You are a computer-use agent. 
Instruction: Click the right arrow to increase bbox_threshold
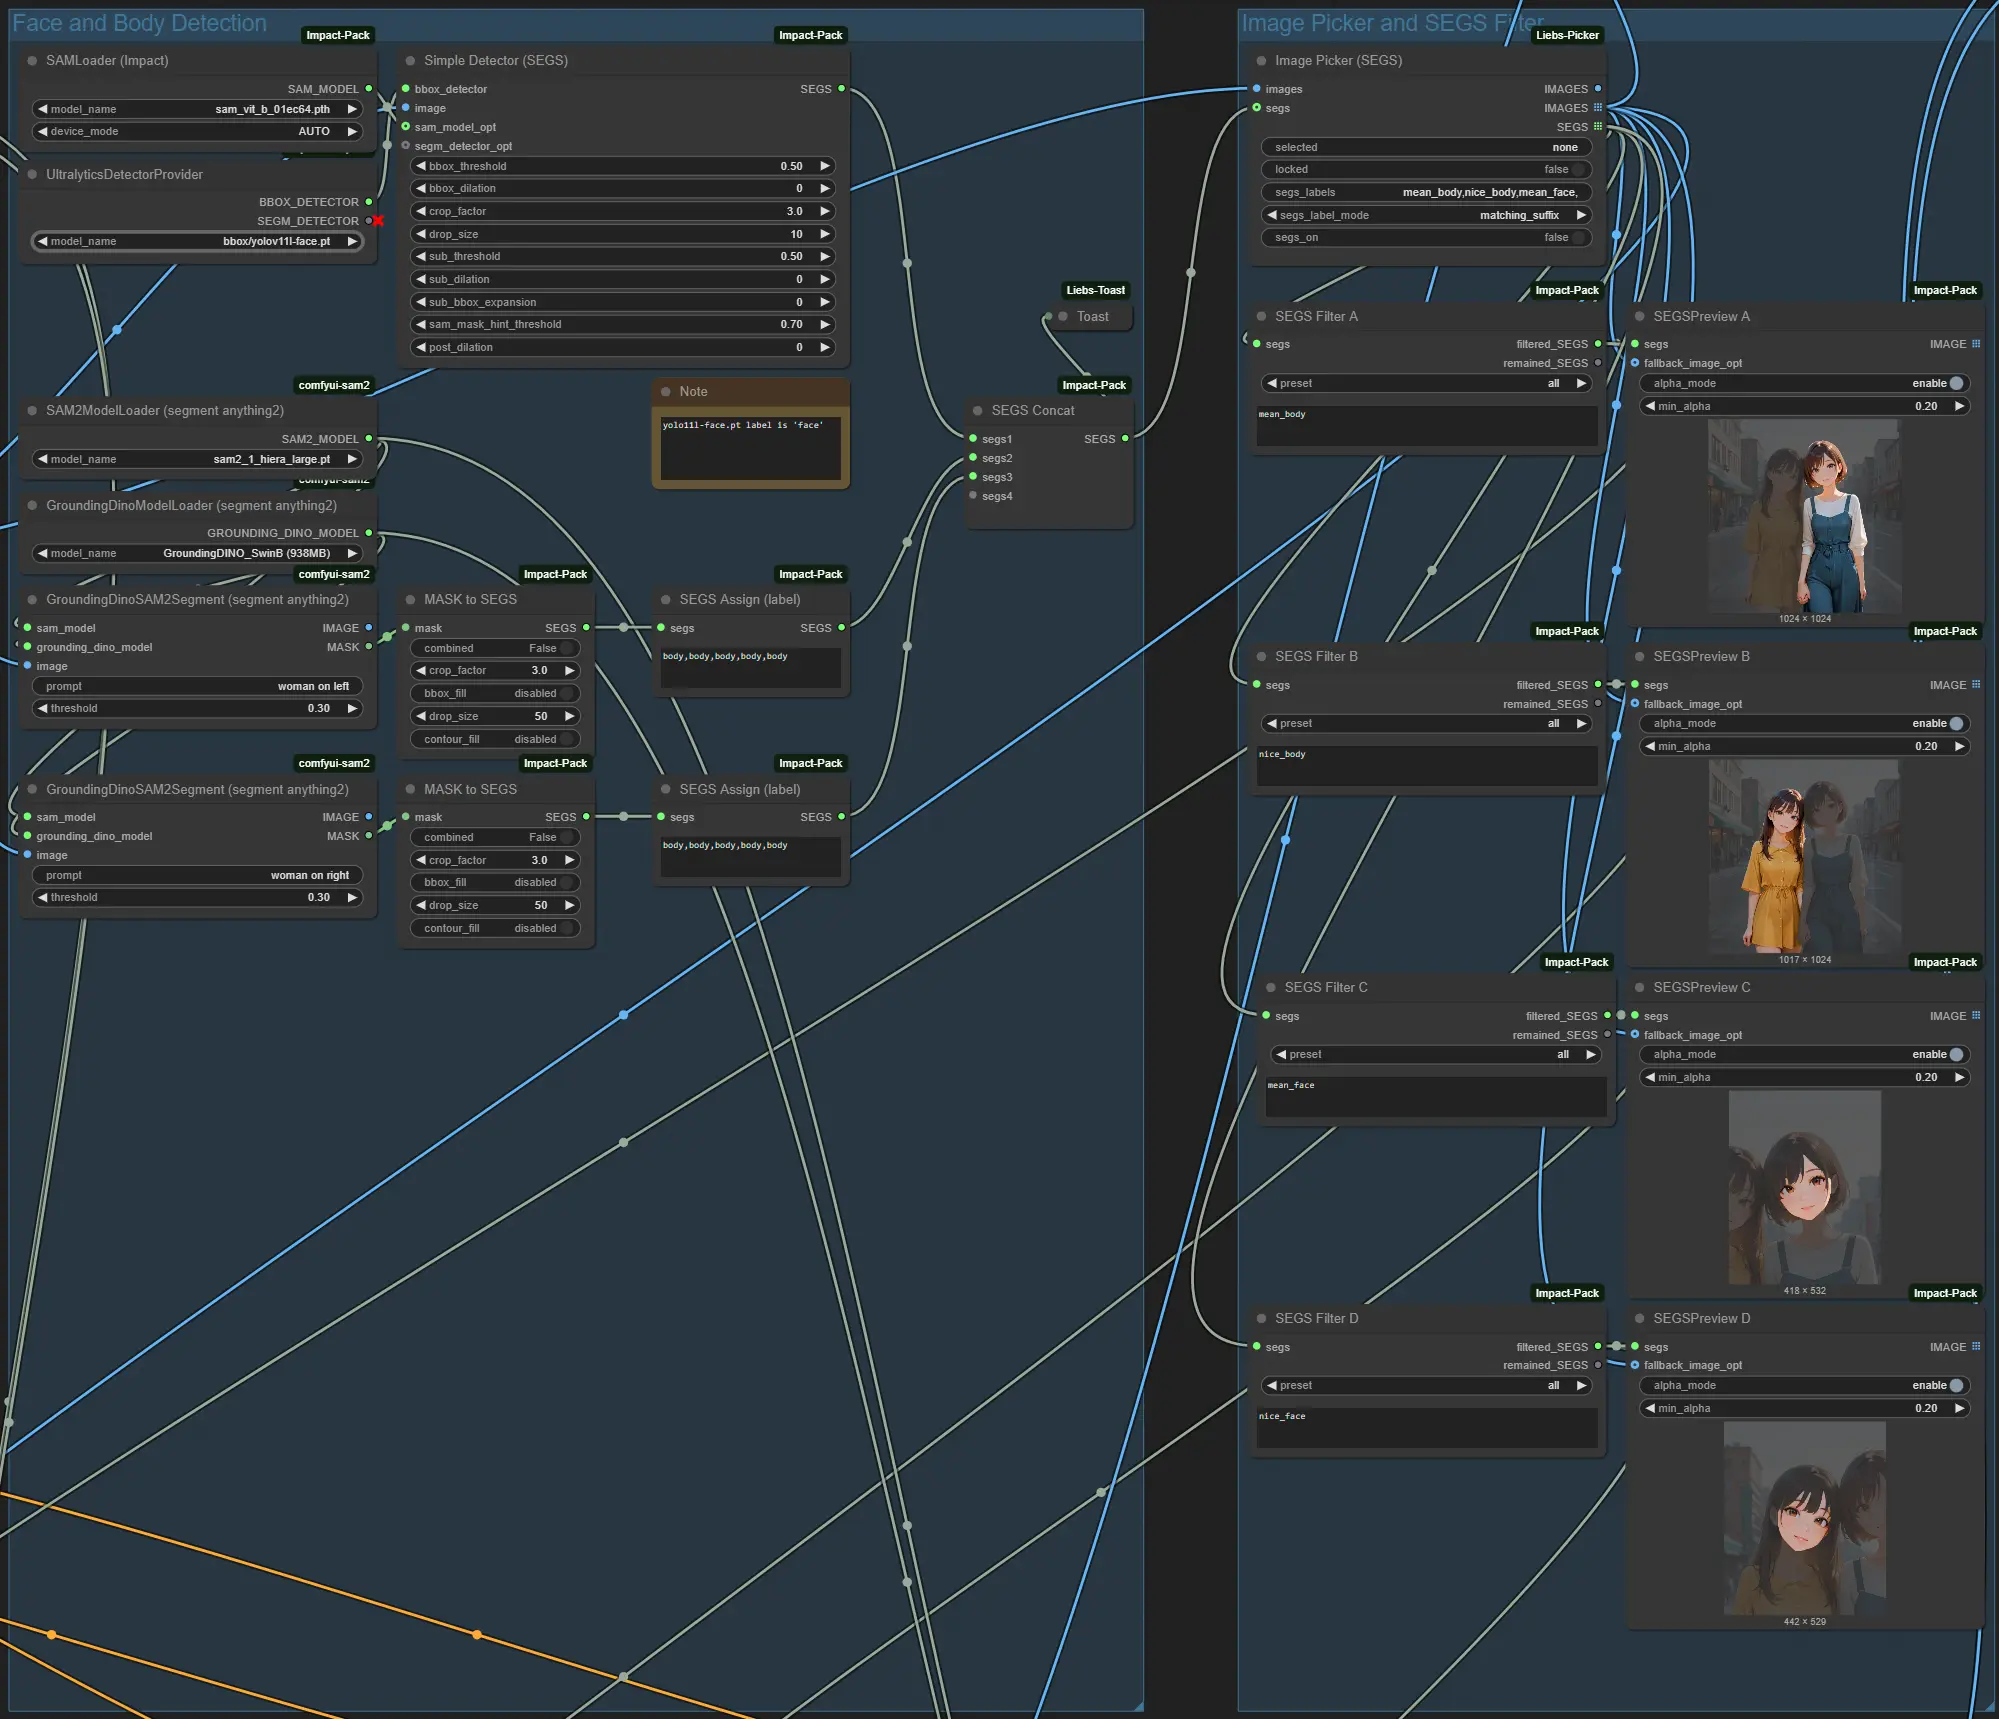coord(825,166)
